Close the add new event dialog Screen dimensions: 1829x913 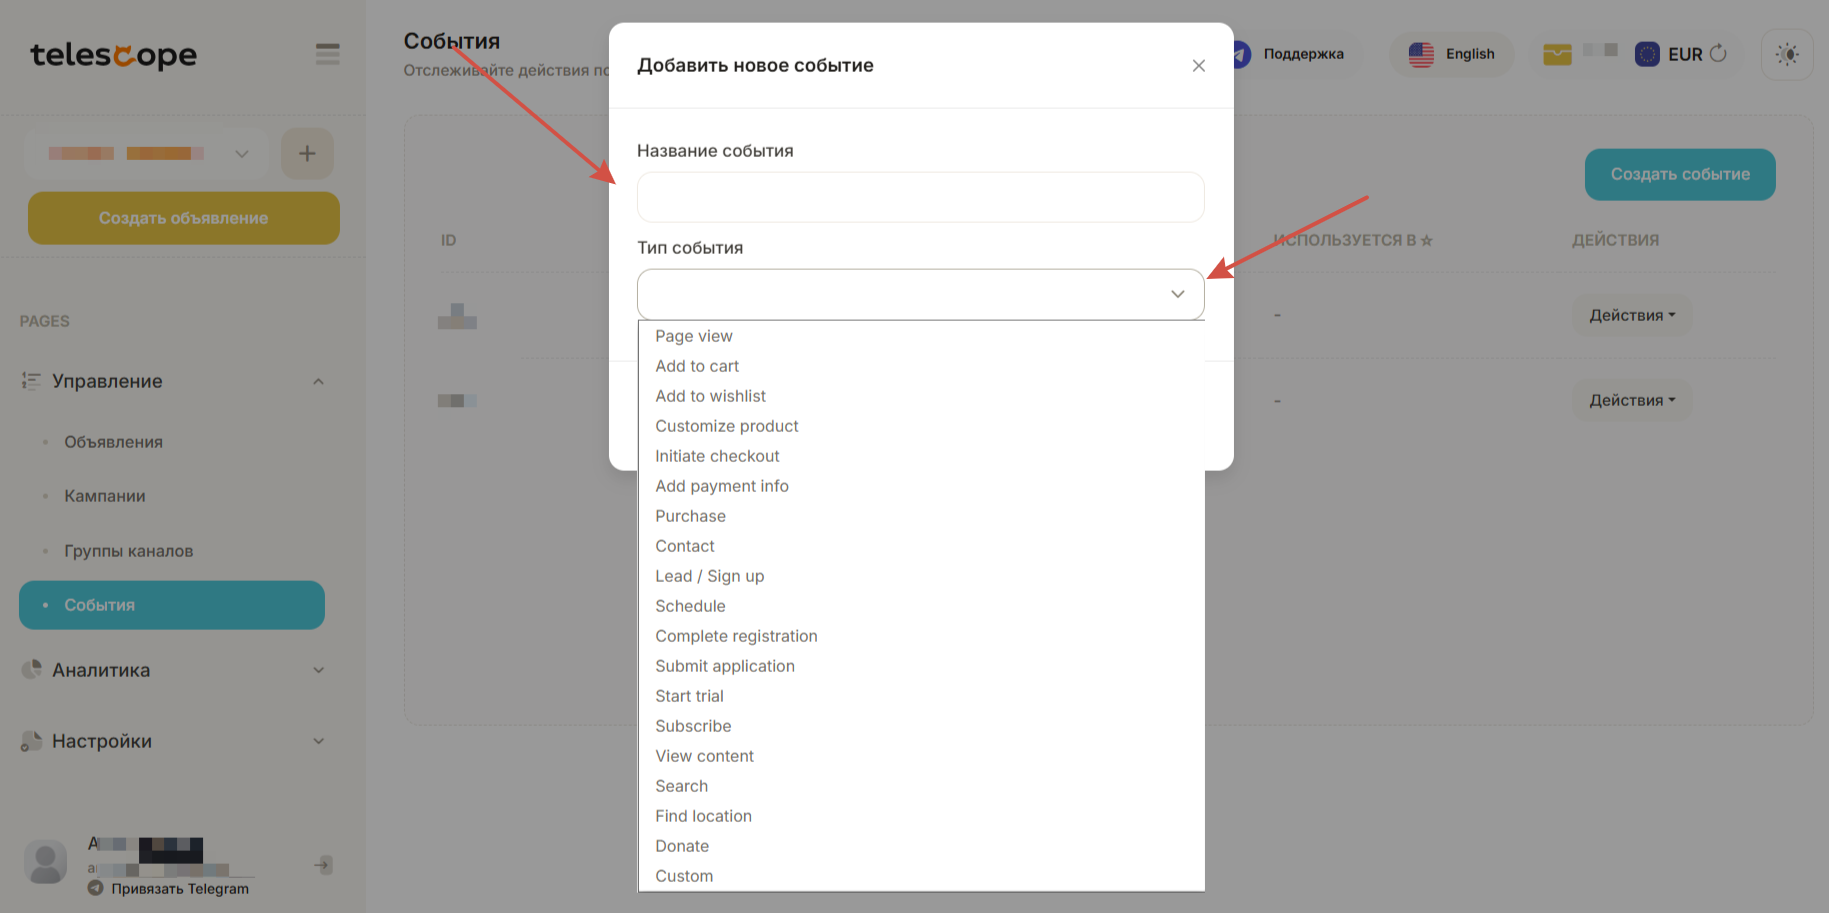(1198, 66)
